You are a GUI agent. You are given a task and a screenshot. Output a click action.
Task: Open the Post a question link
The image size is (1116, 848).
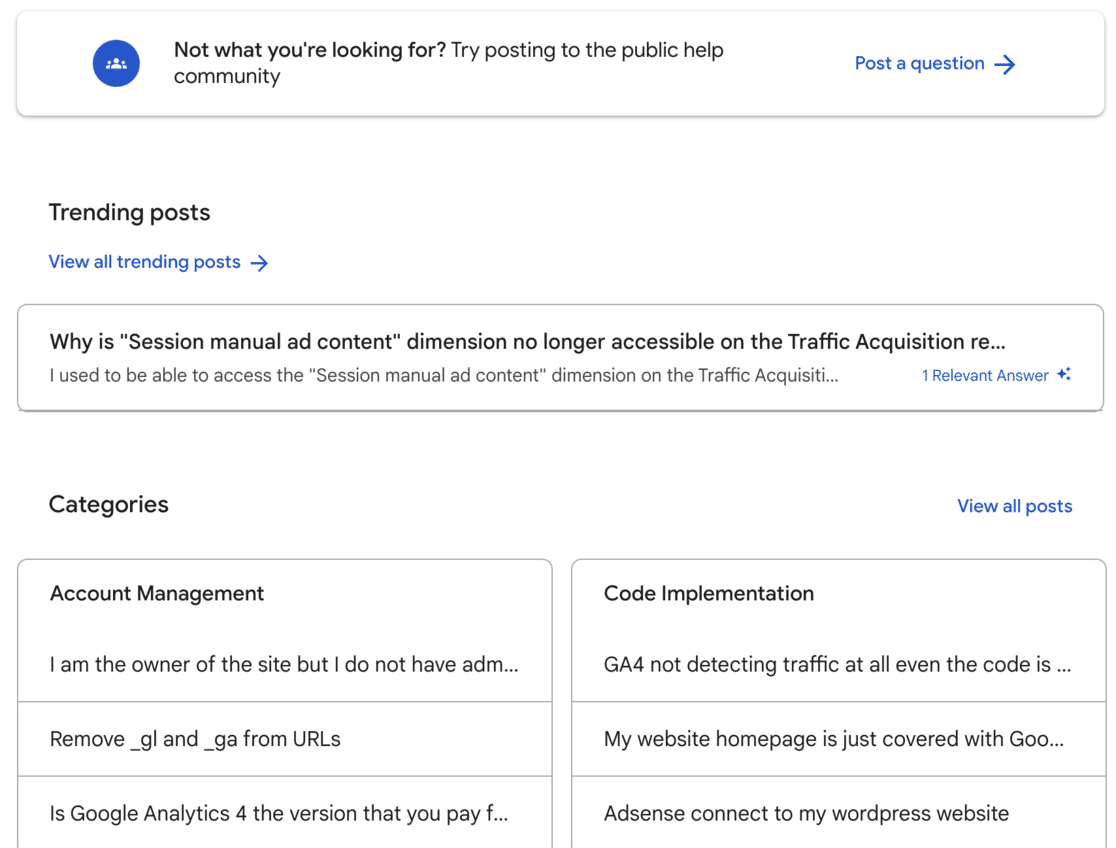[x=919, y=64]
